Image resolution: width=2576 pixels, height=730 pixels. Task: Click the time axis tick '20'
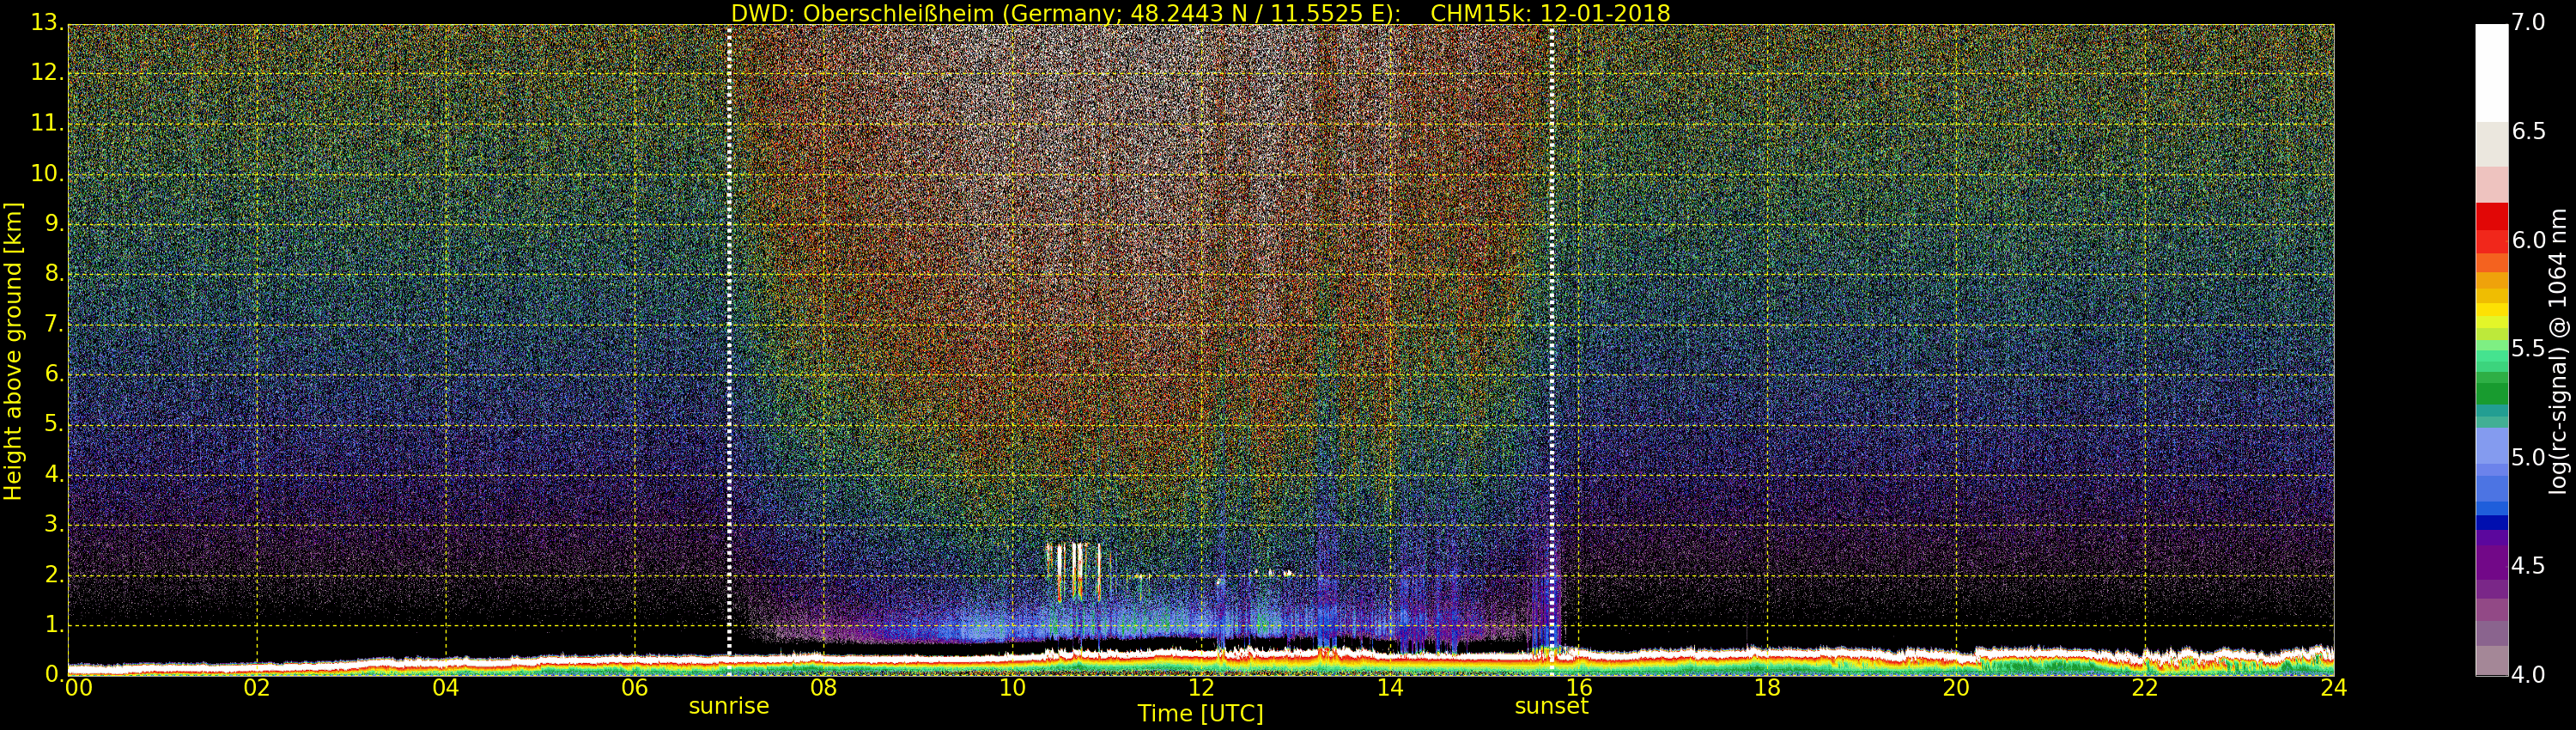pyautogui.click(x=1956, y=687)
